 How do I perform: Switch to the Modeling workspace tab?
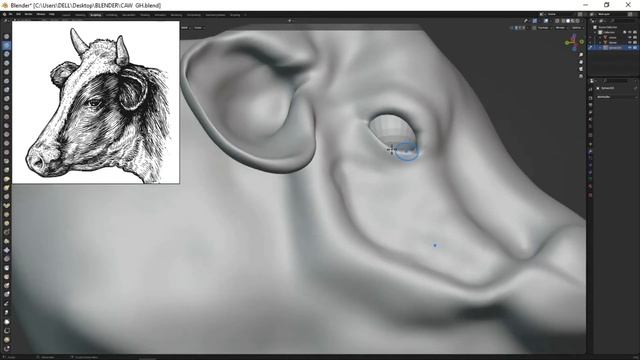(x=80, y=15)
